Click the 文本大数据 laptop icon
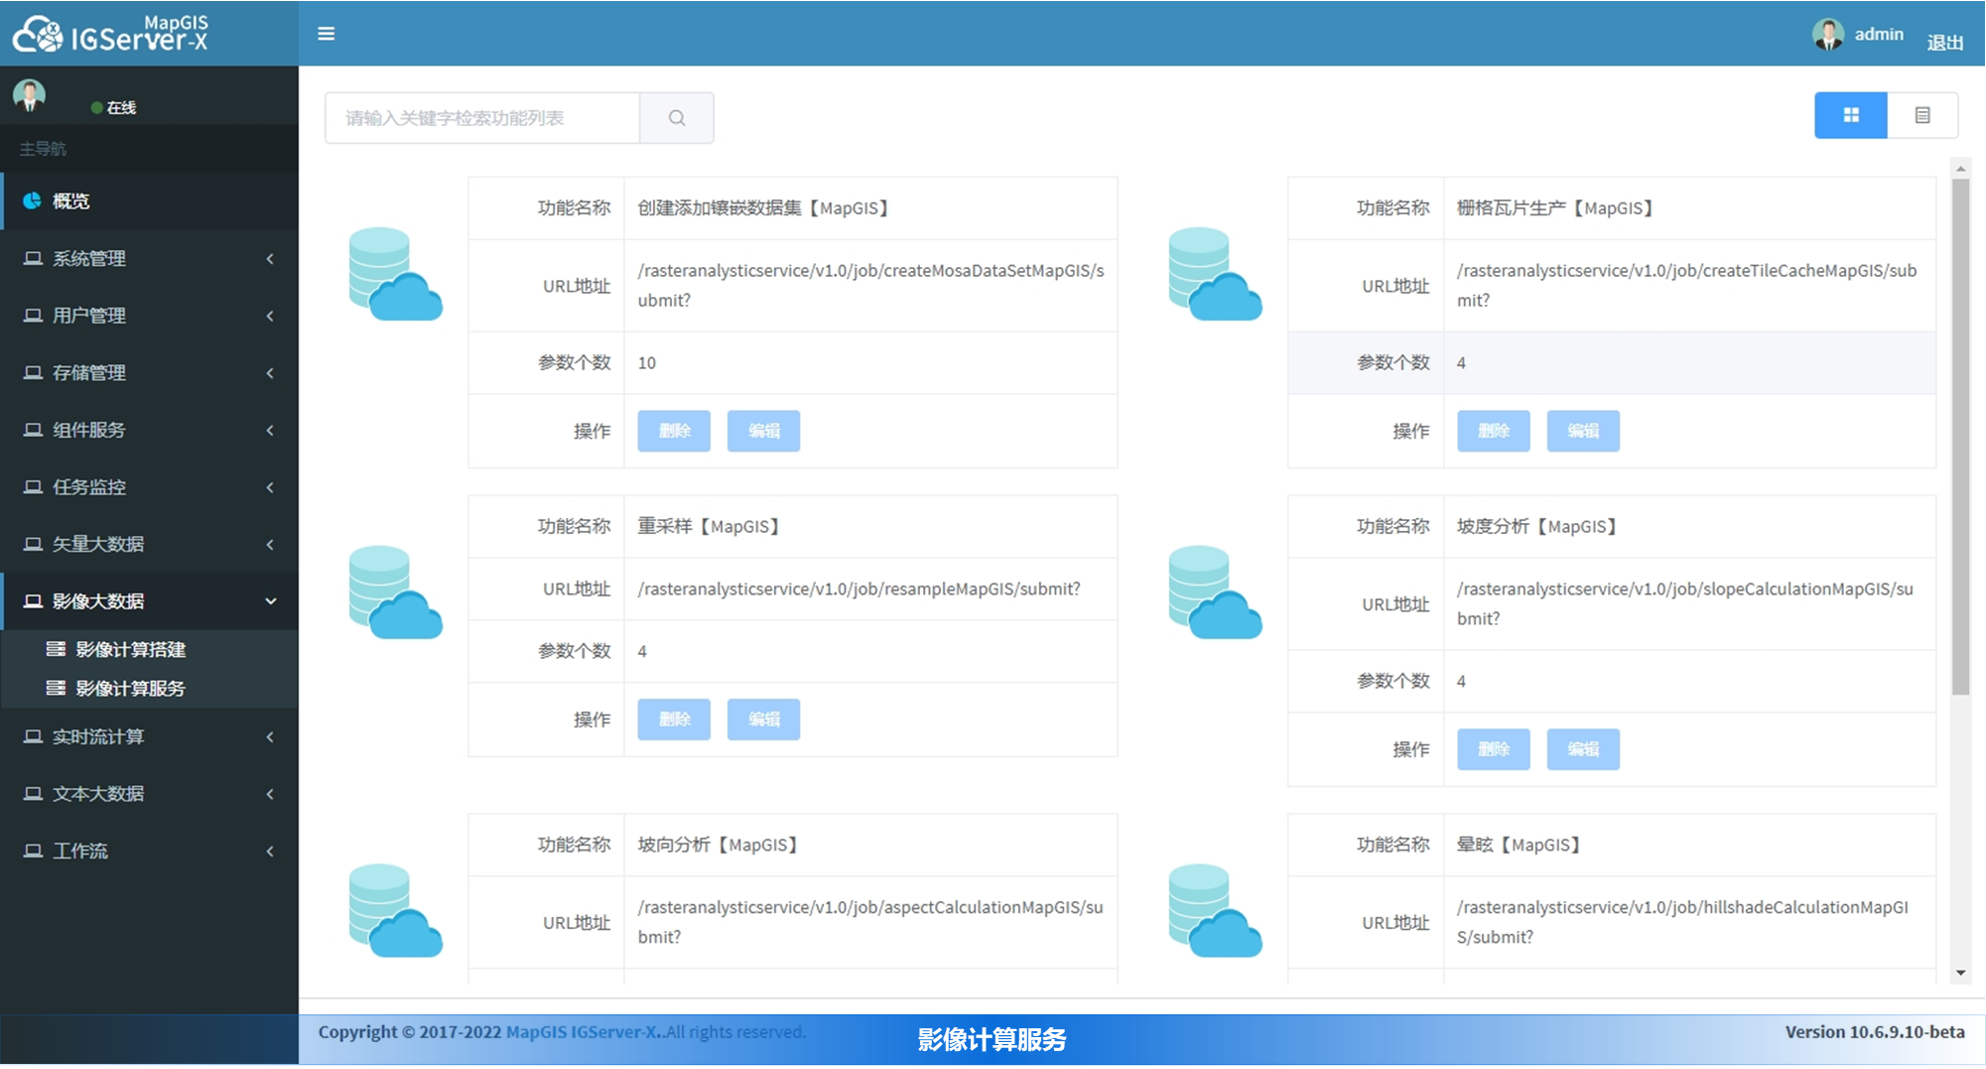This screenshot has width=1986, height=1069. (33, 793)
